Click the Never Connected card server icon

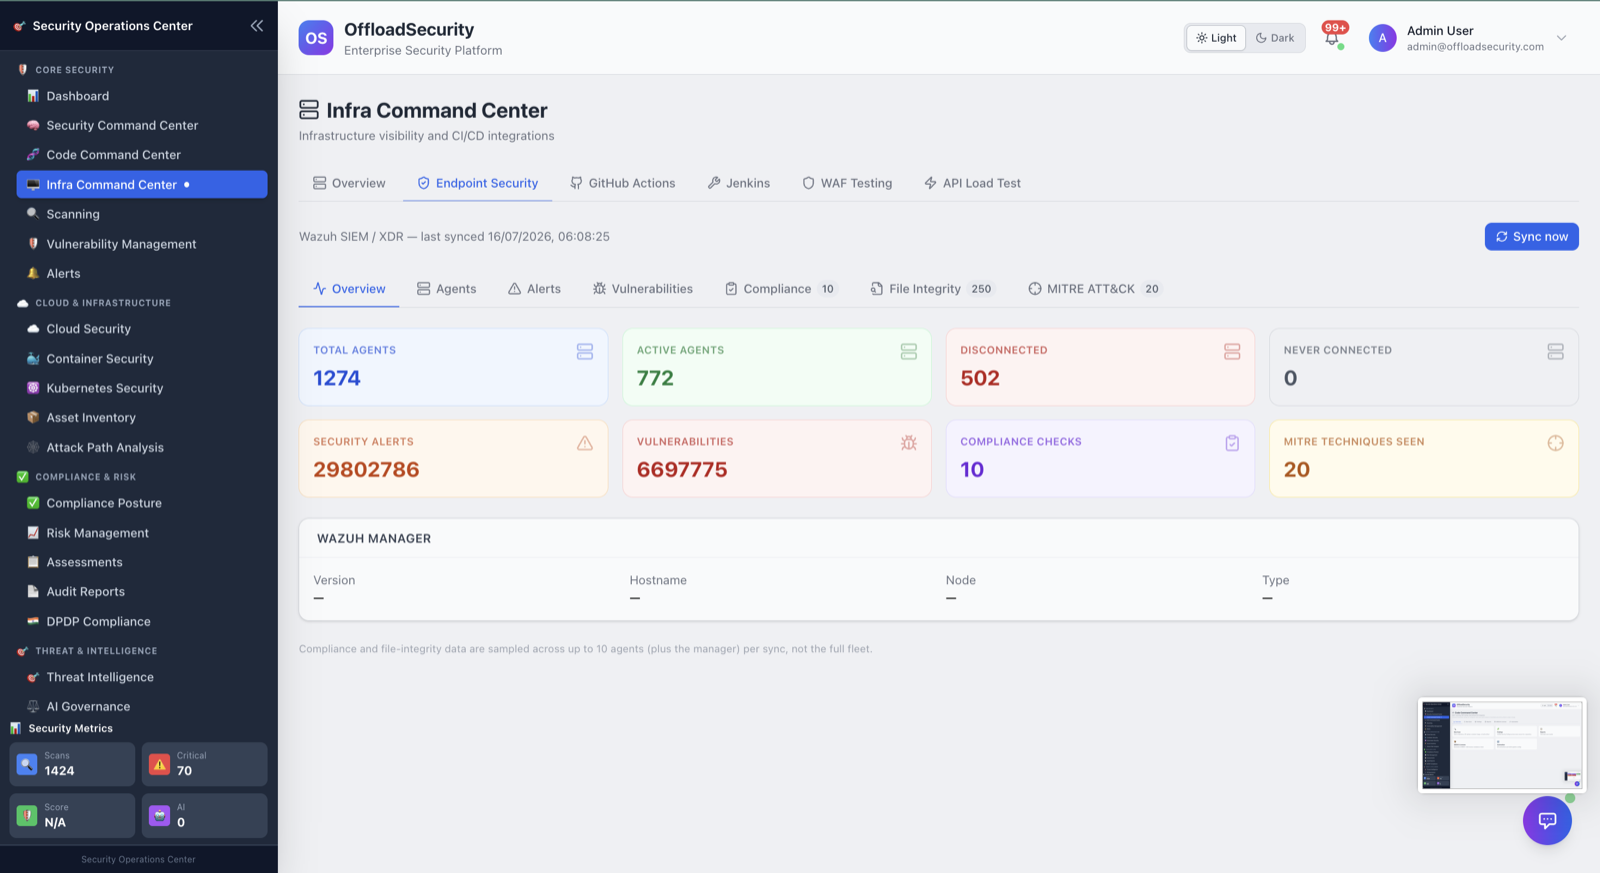pyautogui.click(x=1555, y=352)
